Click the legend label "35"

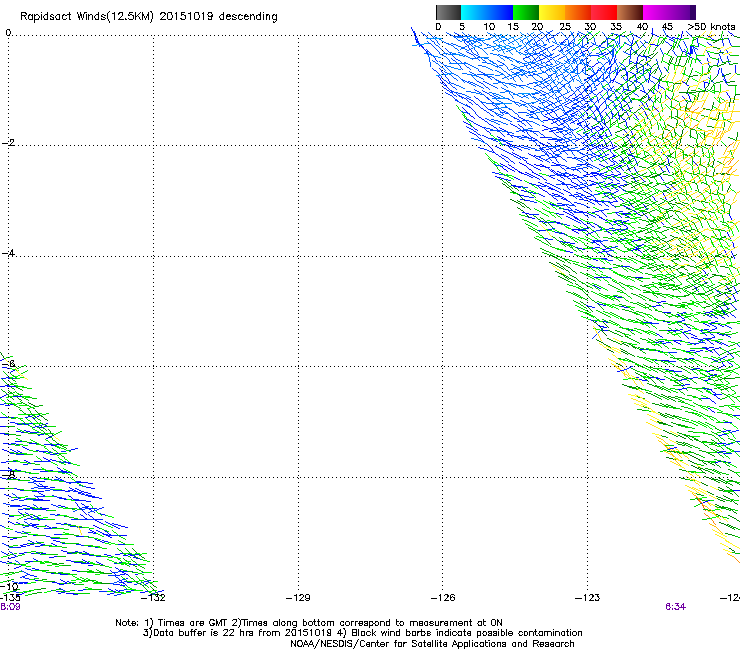616,27
